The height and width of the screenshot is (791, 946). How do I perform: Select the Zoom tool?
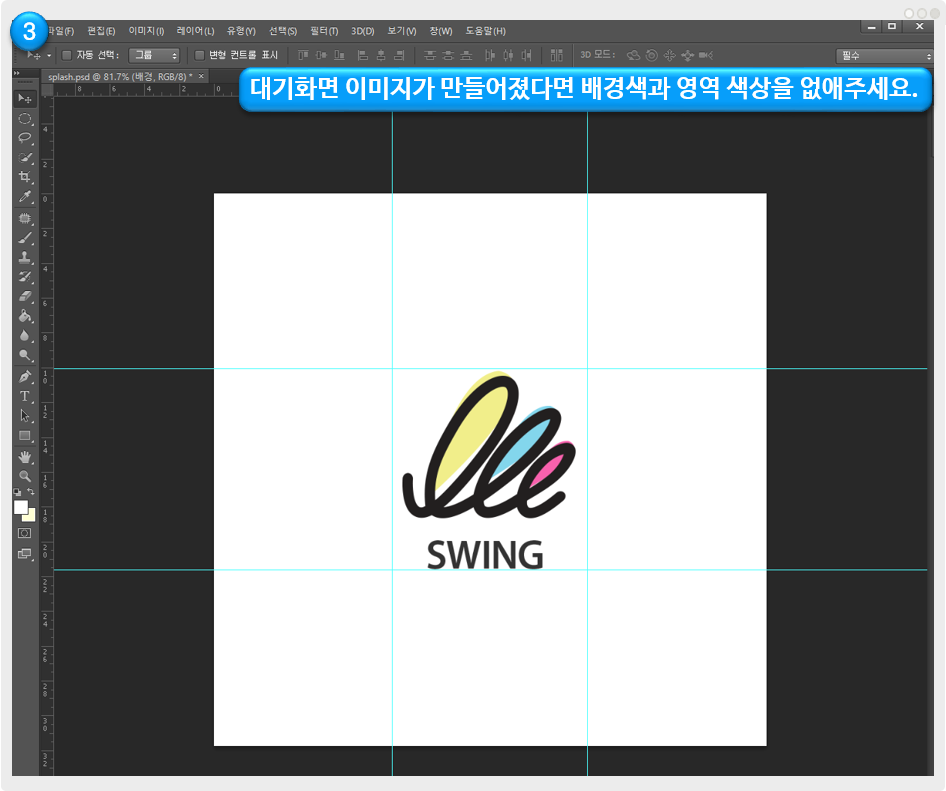click(x=25, y=476)
